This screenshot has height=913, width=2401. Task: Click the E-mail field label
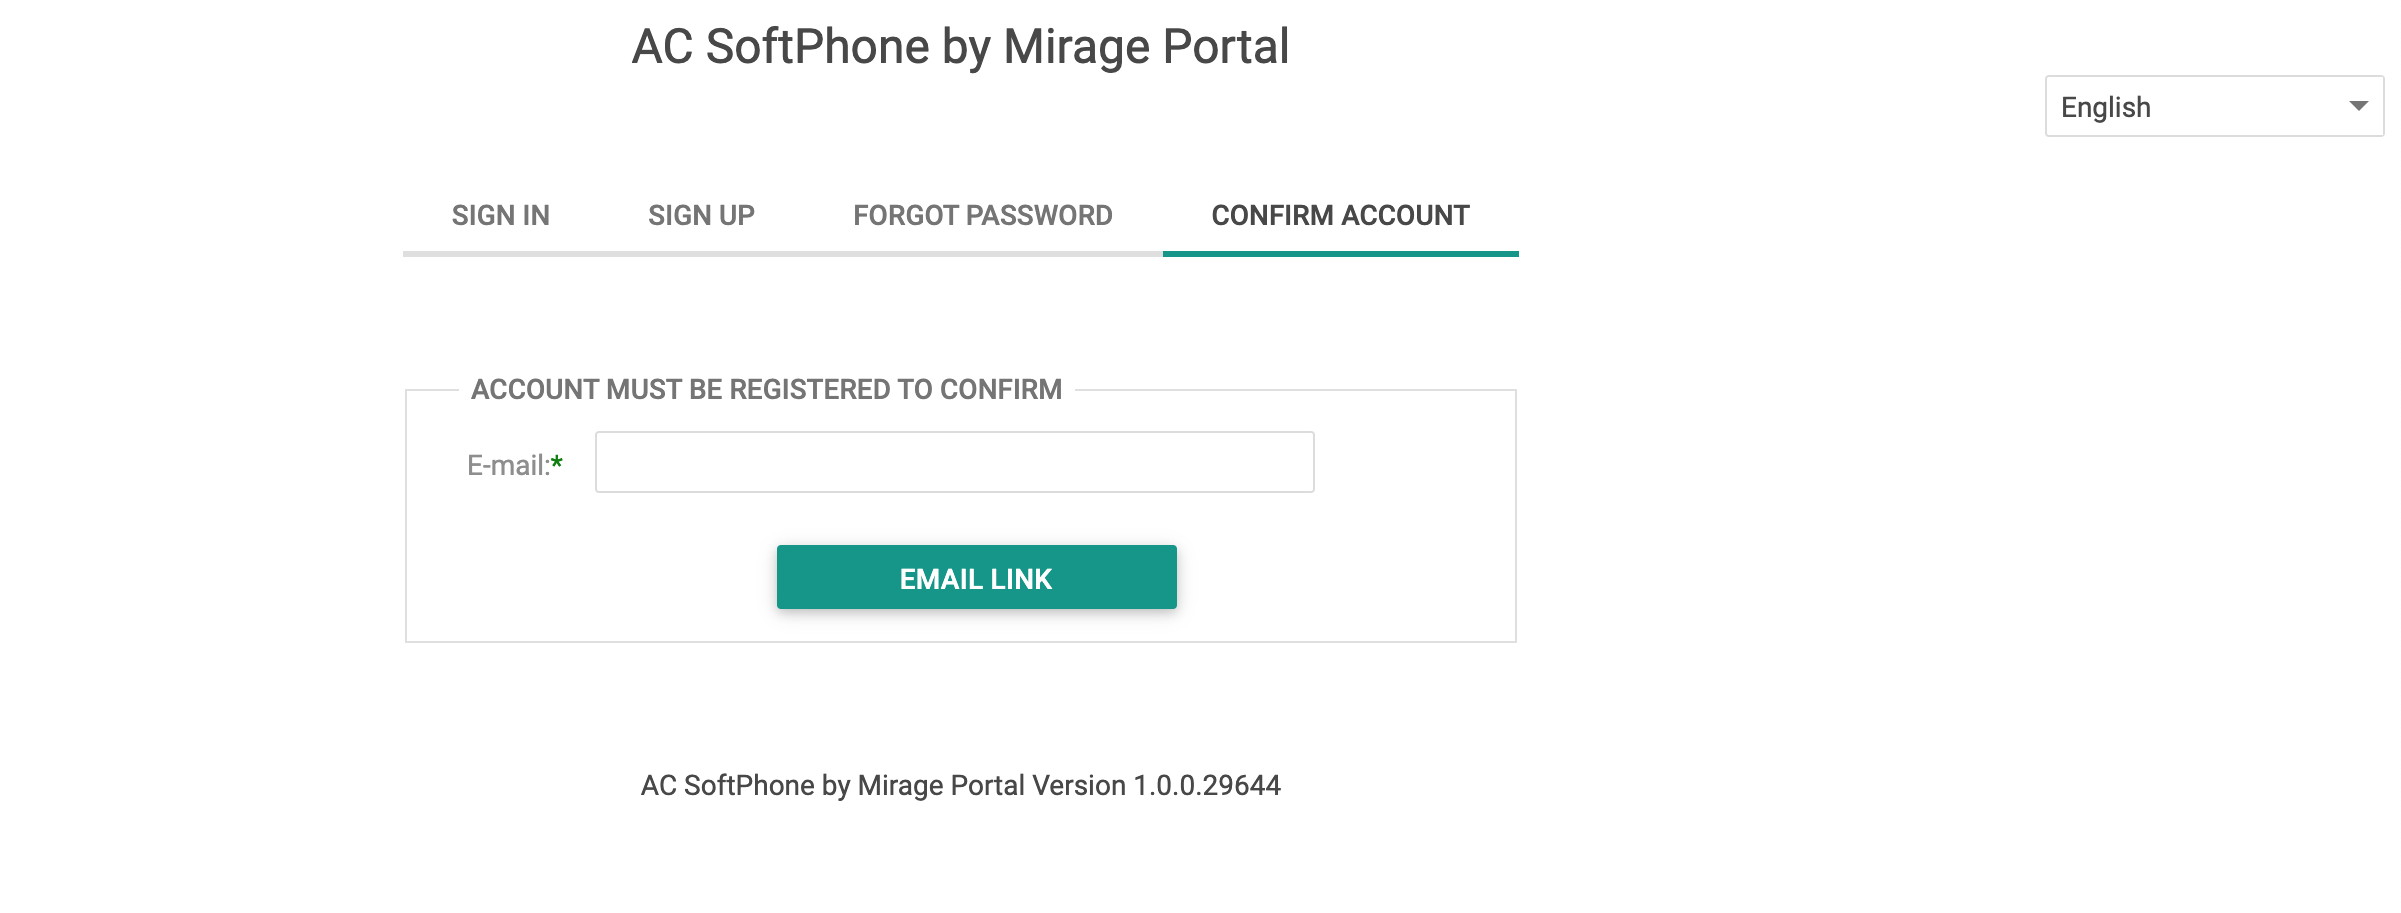point(508,465)
